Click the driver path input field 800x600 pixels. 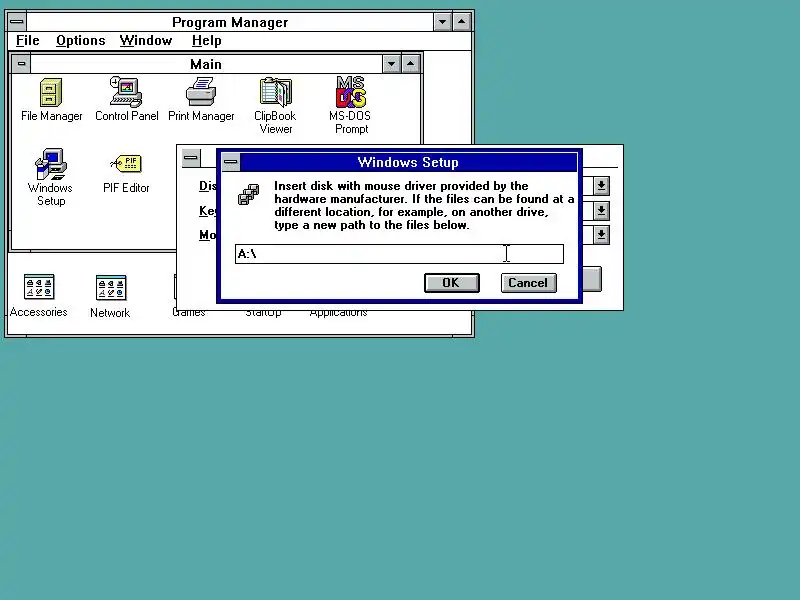click(399, 254)
